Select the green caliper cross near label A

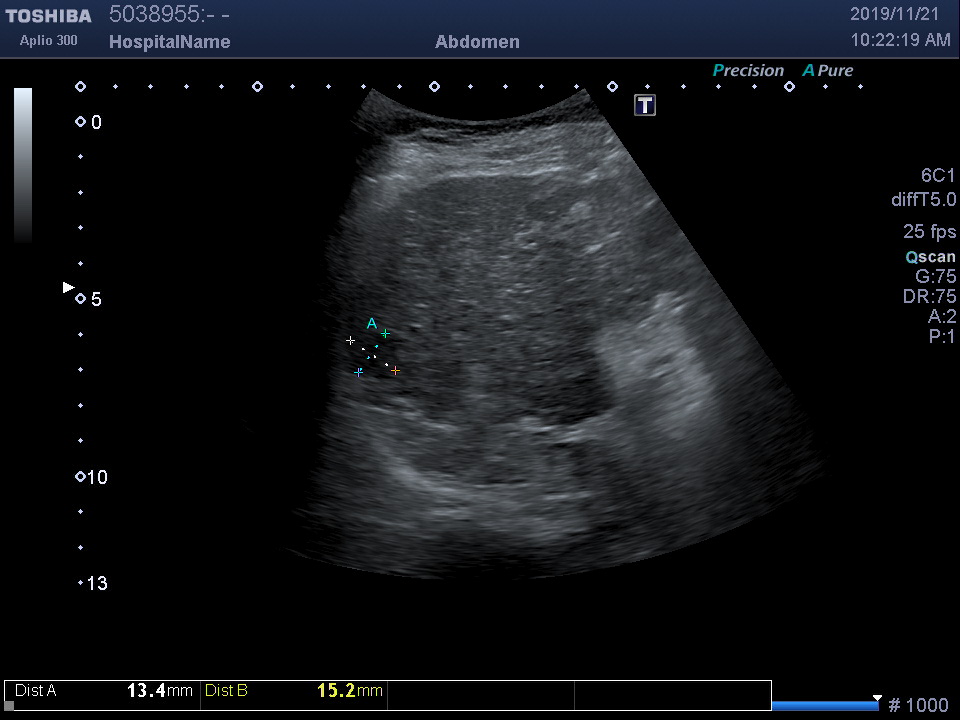coord(385,333)
